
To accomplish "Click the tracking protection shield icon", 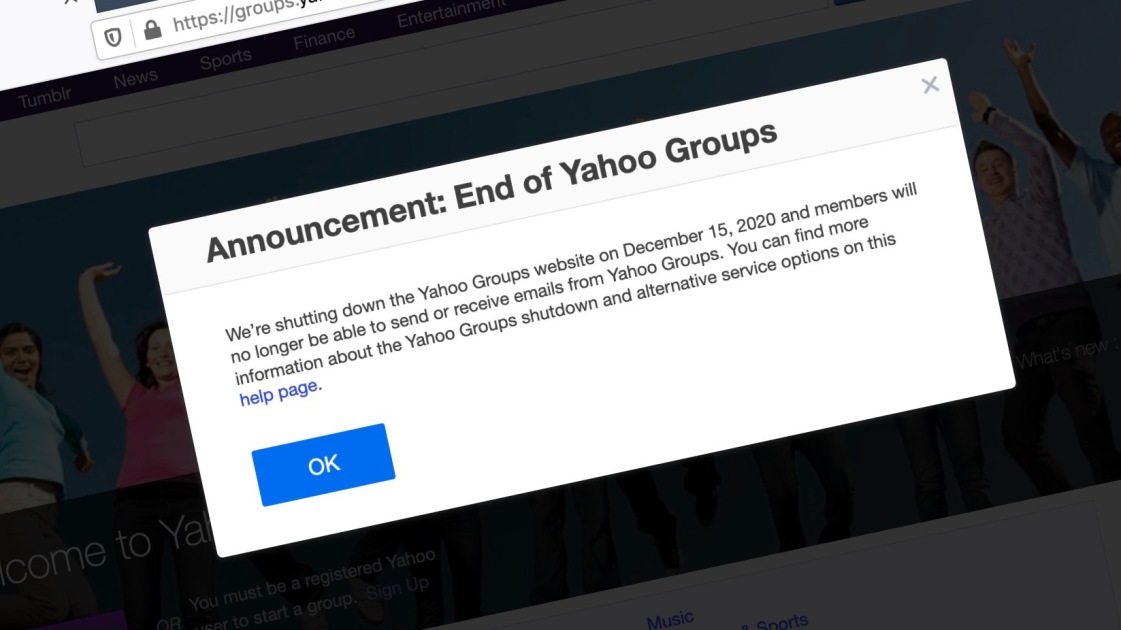I will pos(113,36).
